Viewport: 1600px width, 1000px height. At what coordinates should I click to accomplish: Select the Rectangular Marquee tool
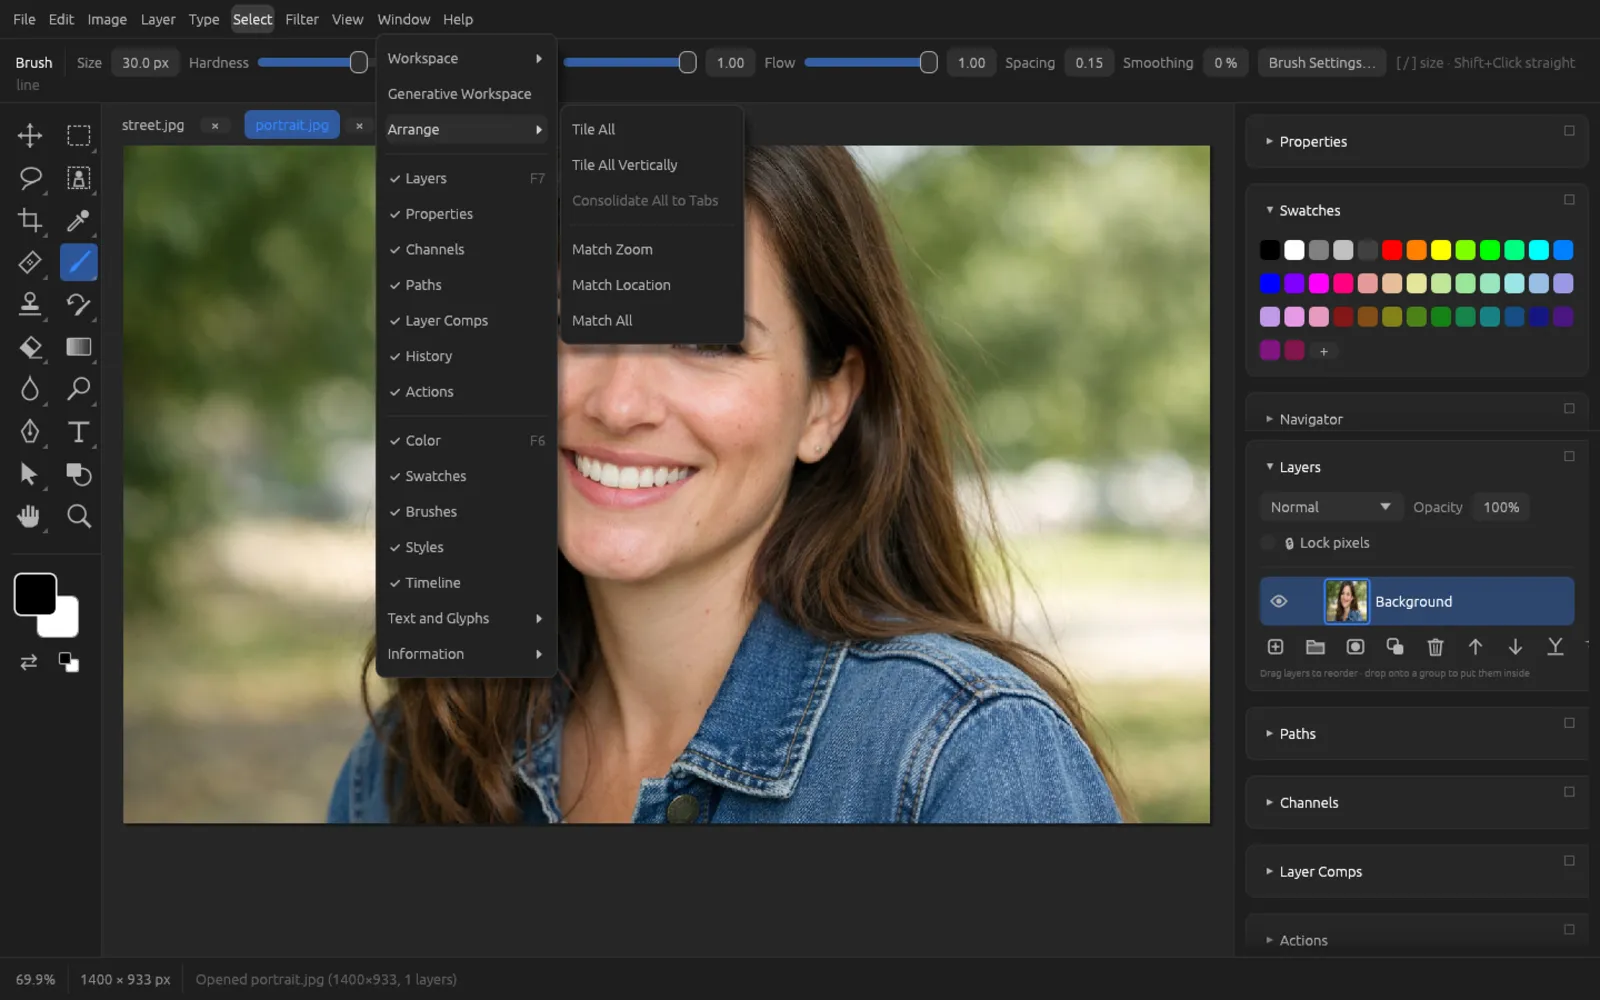[x=78, y=135]
